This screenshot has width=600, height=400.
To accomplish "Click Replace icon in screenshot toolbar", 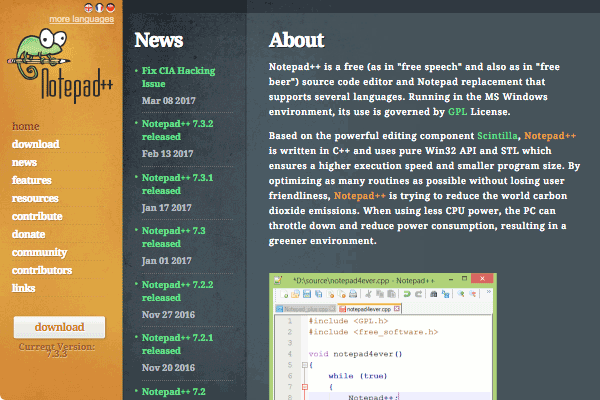I will click(445, 294).
